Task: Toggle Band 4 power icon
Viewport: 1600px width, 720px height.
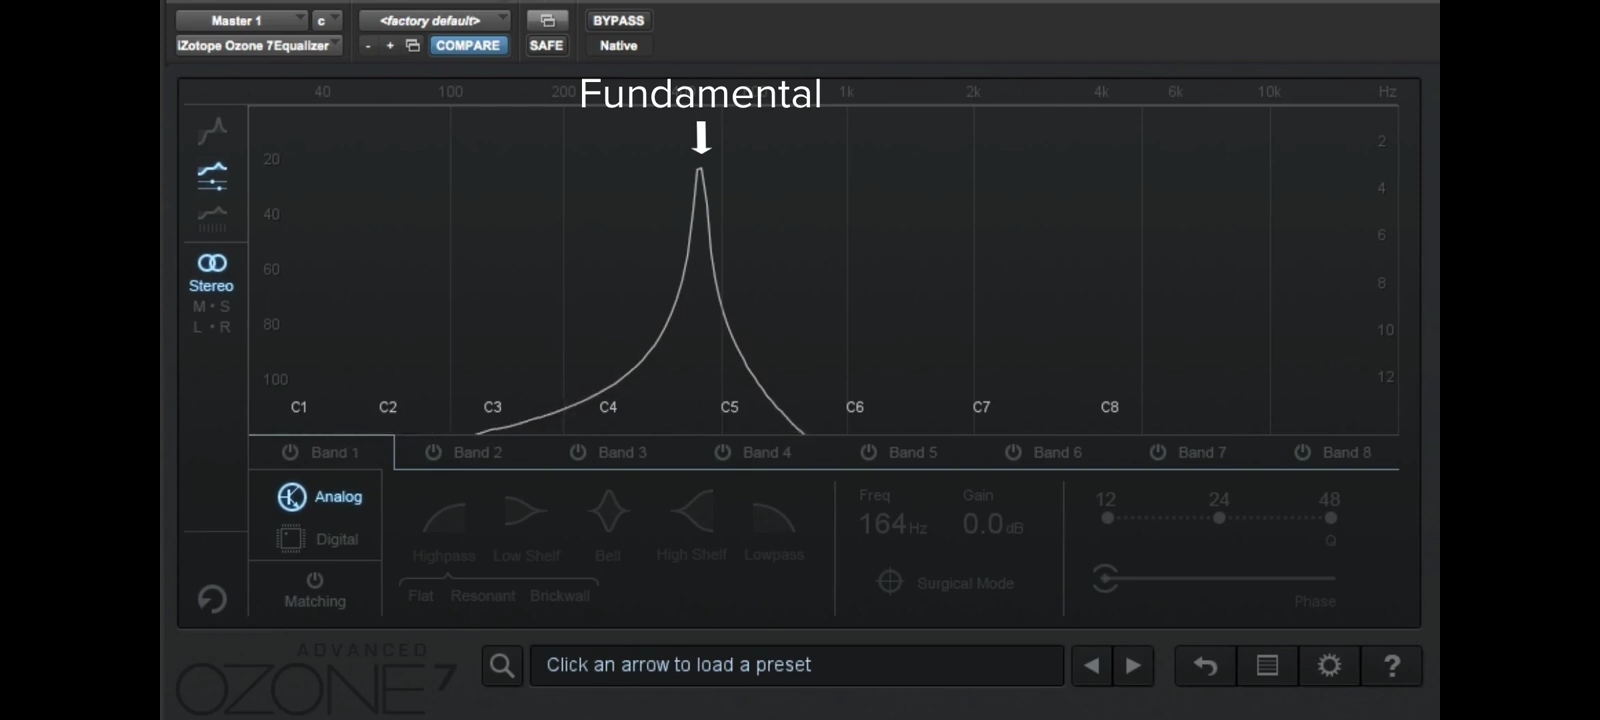Action: click(x=722, y=452)
